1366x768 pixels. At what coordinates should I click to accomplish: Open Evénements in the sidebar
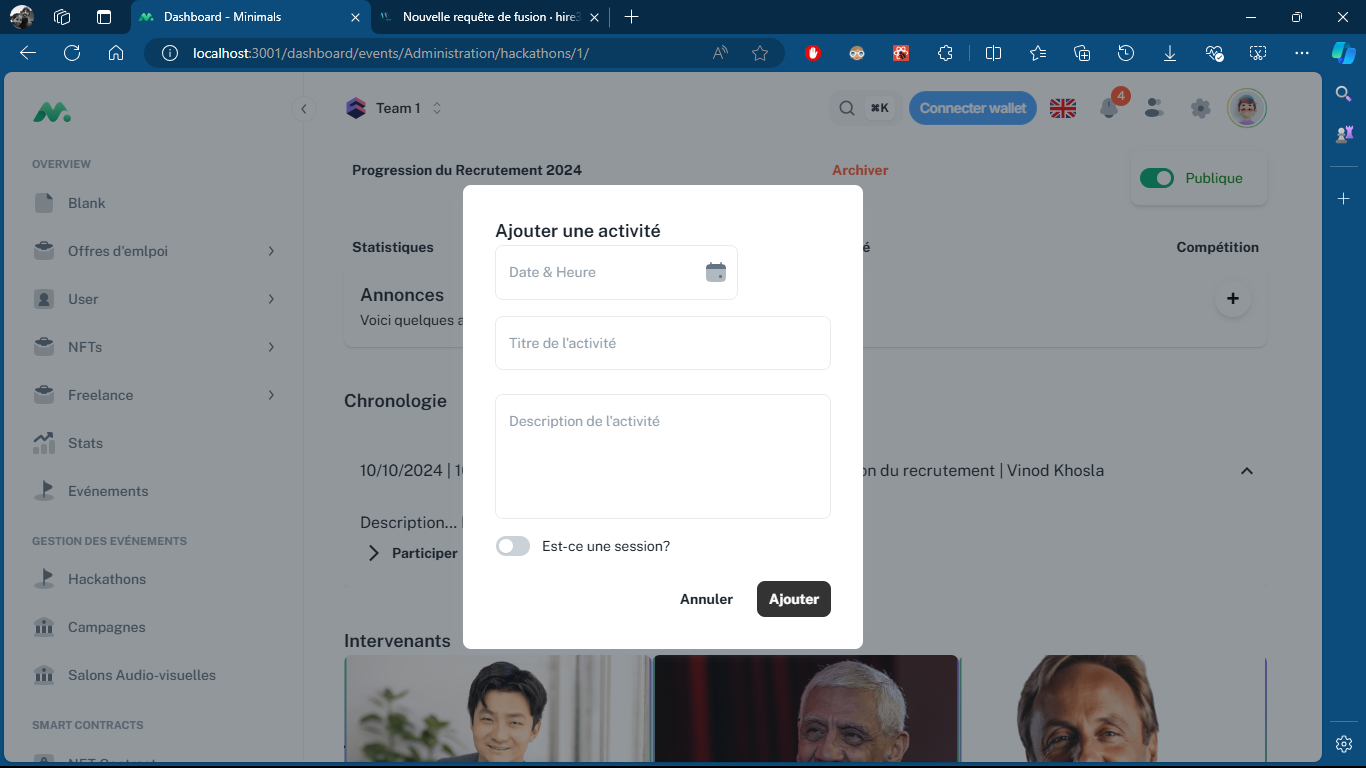tap(154, 491)
